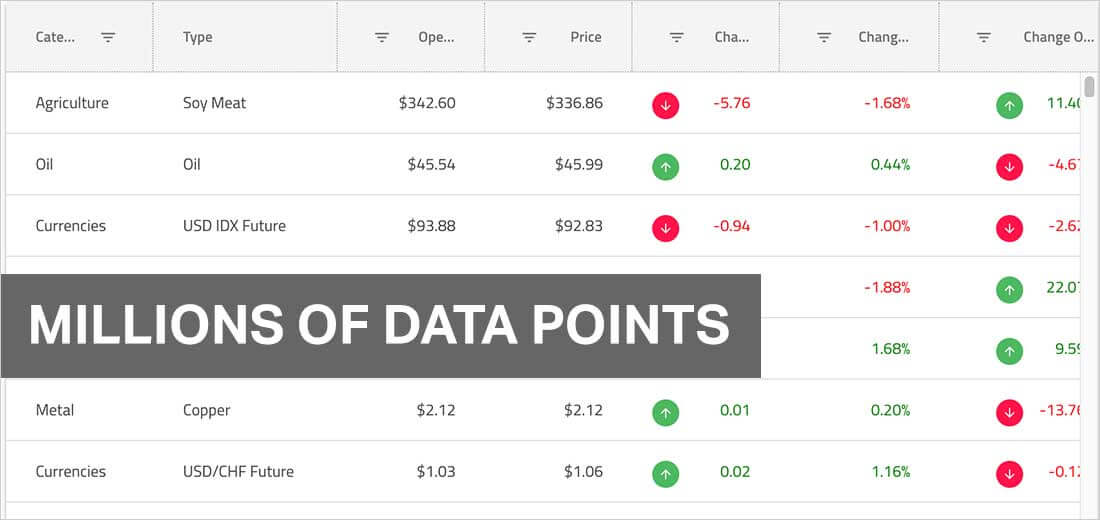Click green up arrow beside USD/CHF Future change
This screenshot has width=1100, height=520.
(x=665, y=473)
